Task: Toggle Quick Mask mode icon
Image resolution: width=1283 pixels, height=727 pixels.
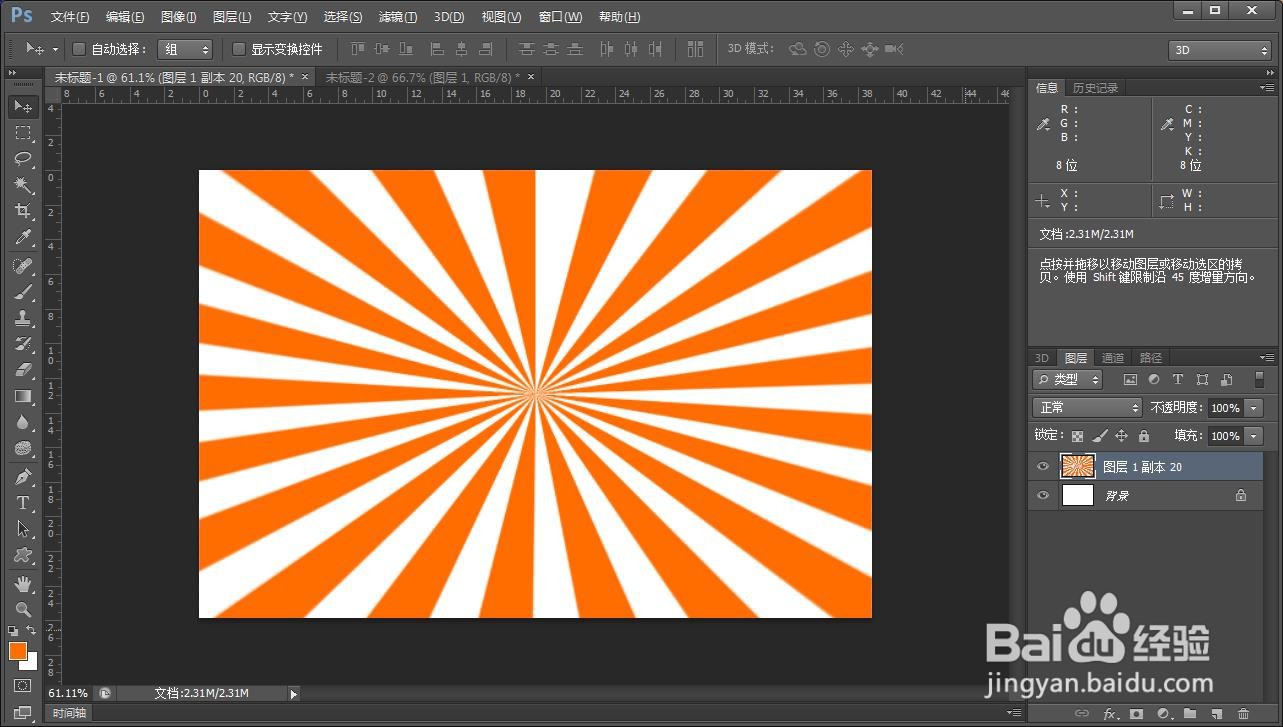Action: (23, 686)
